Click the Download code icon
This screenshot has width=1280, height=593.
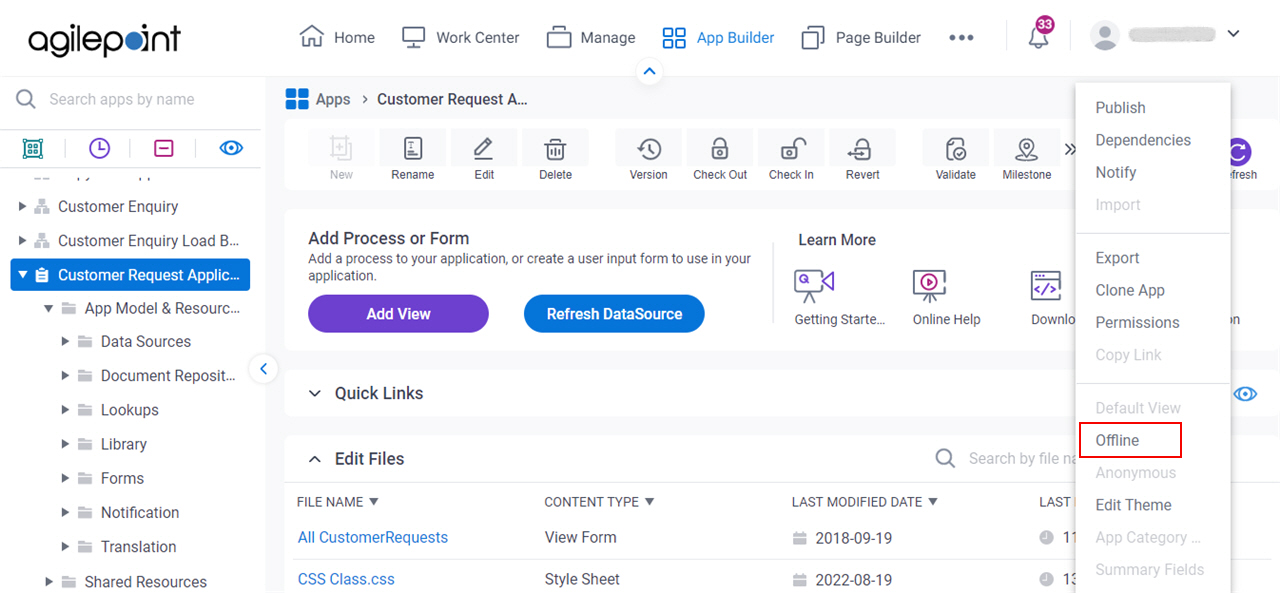pos(1046,286)
